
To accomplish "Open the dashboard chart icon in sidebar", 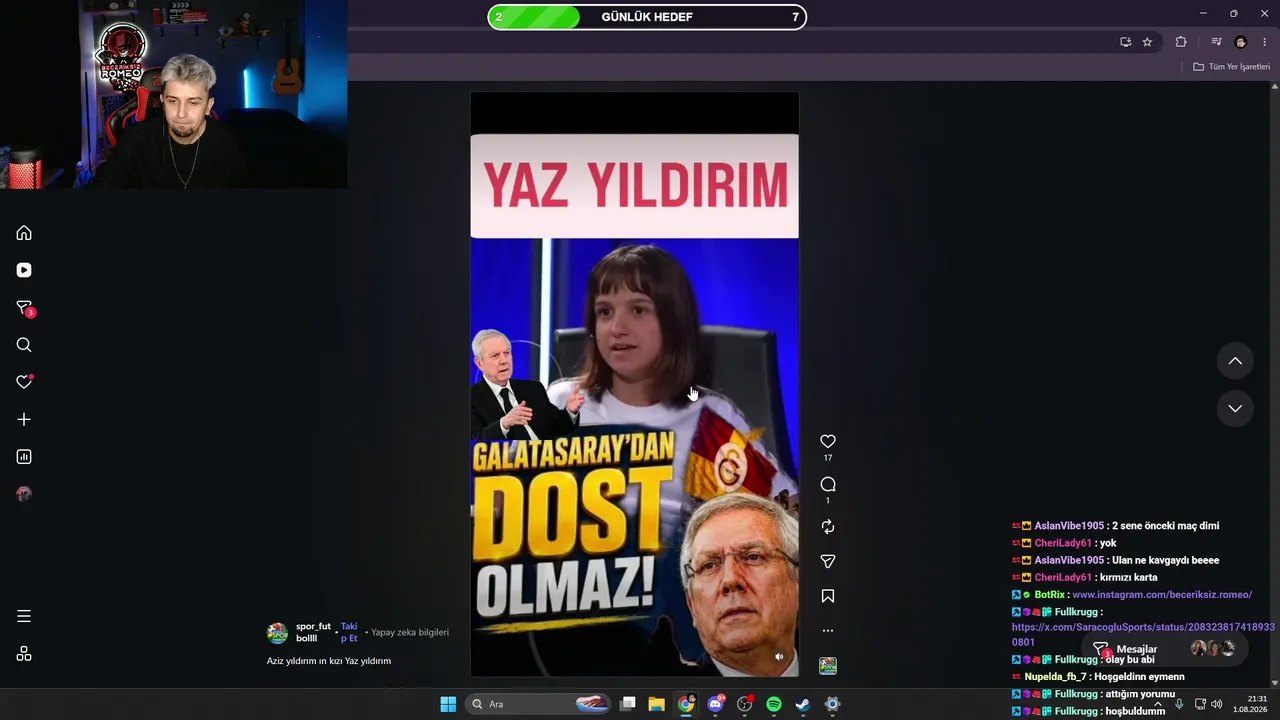I will 24,457.
